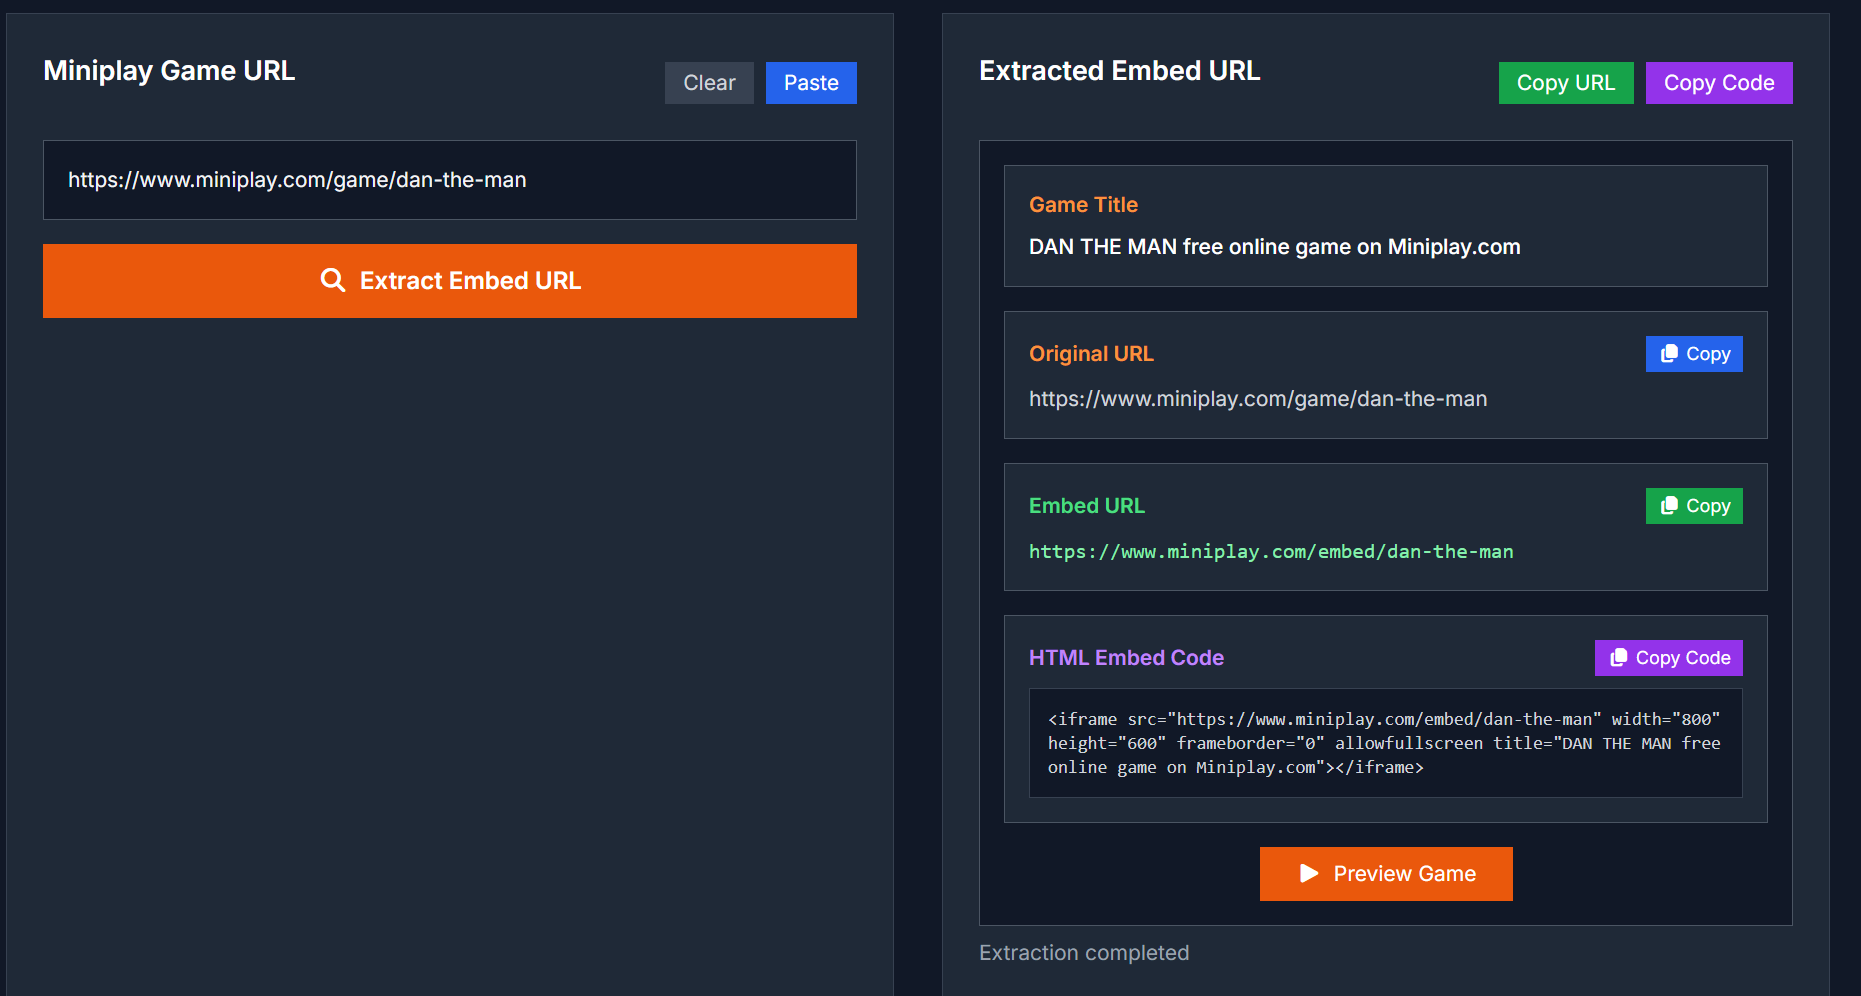Screen dimensions: 1861x996
Task: Click the Extract Embed URL label text
Action: click(x=470, y=281)
